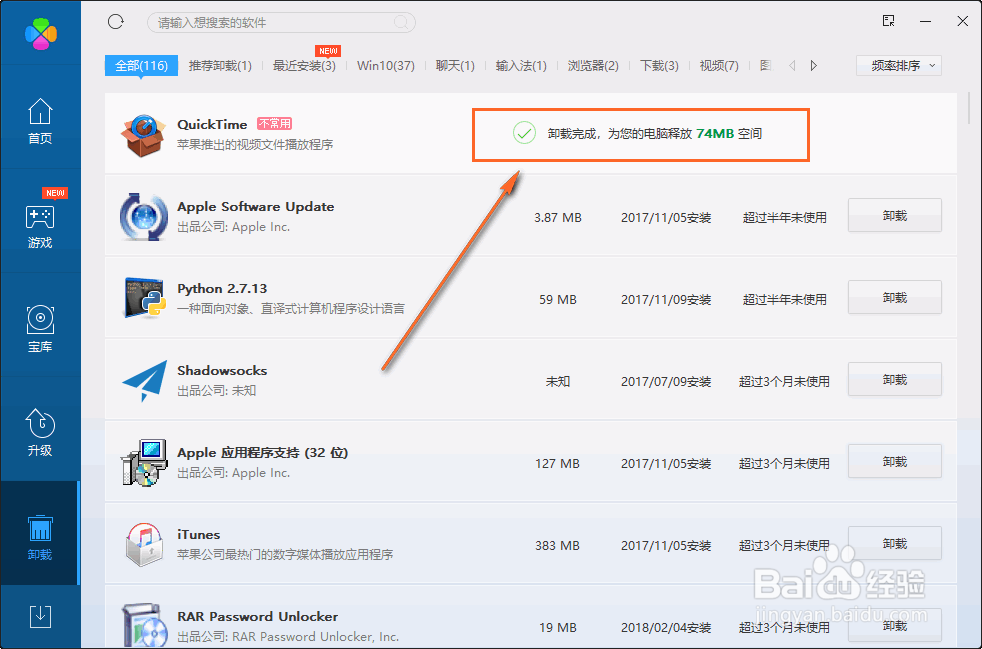Select the 卸载 uninstall icon in sidebar
Screen dimensions: 982x649
40,533
